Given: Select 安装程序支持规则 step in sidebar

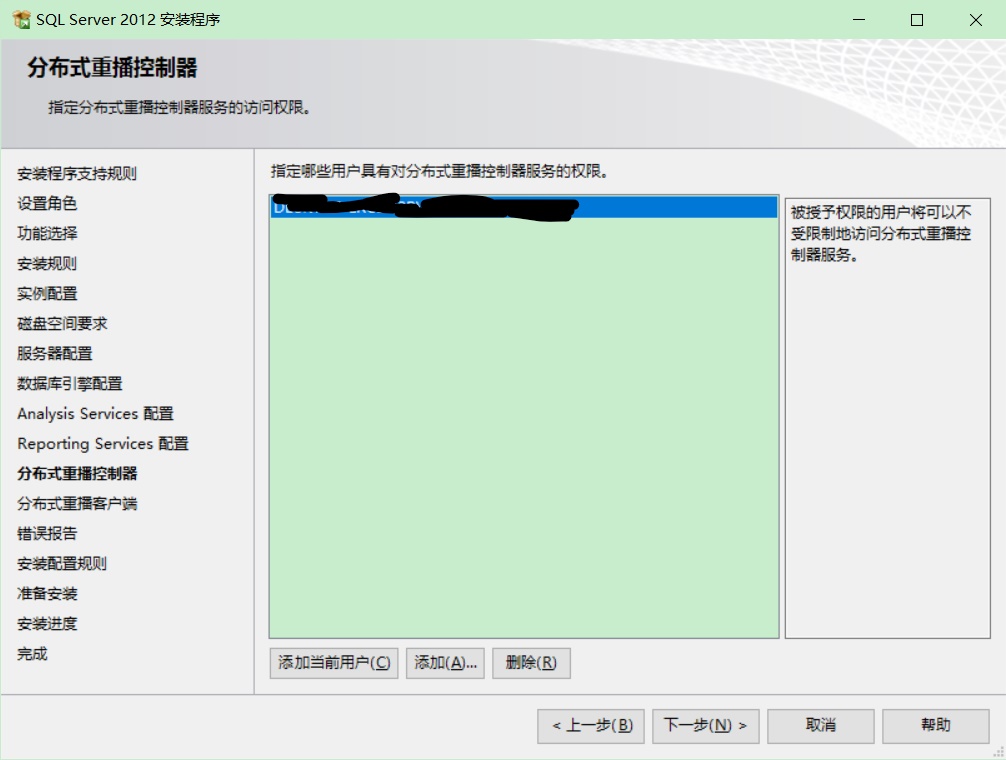Looking at the screenshot, I should (77, 174).
